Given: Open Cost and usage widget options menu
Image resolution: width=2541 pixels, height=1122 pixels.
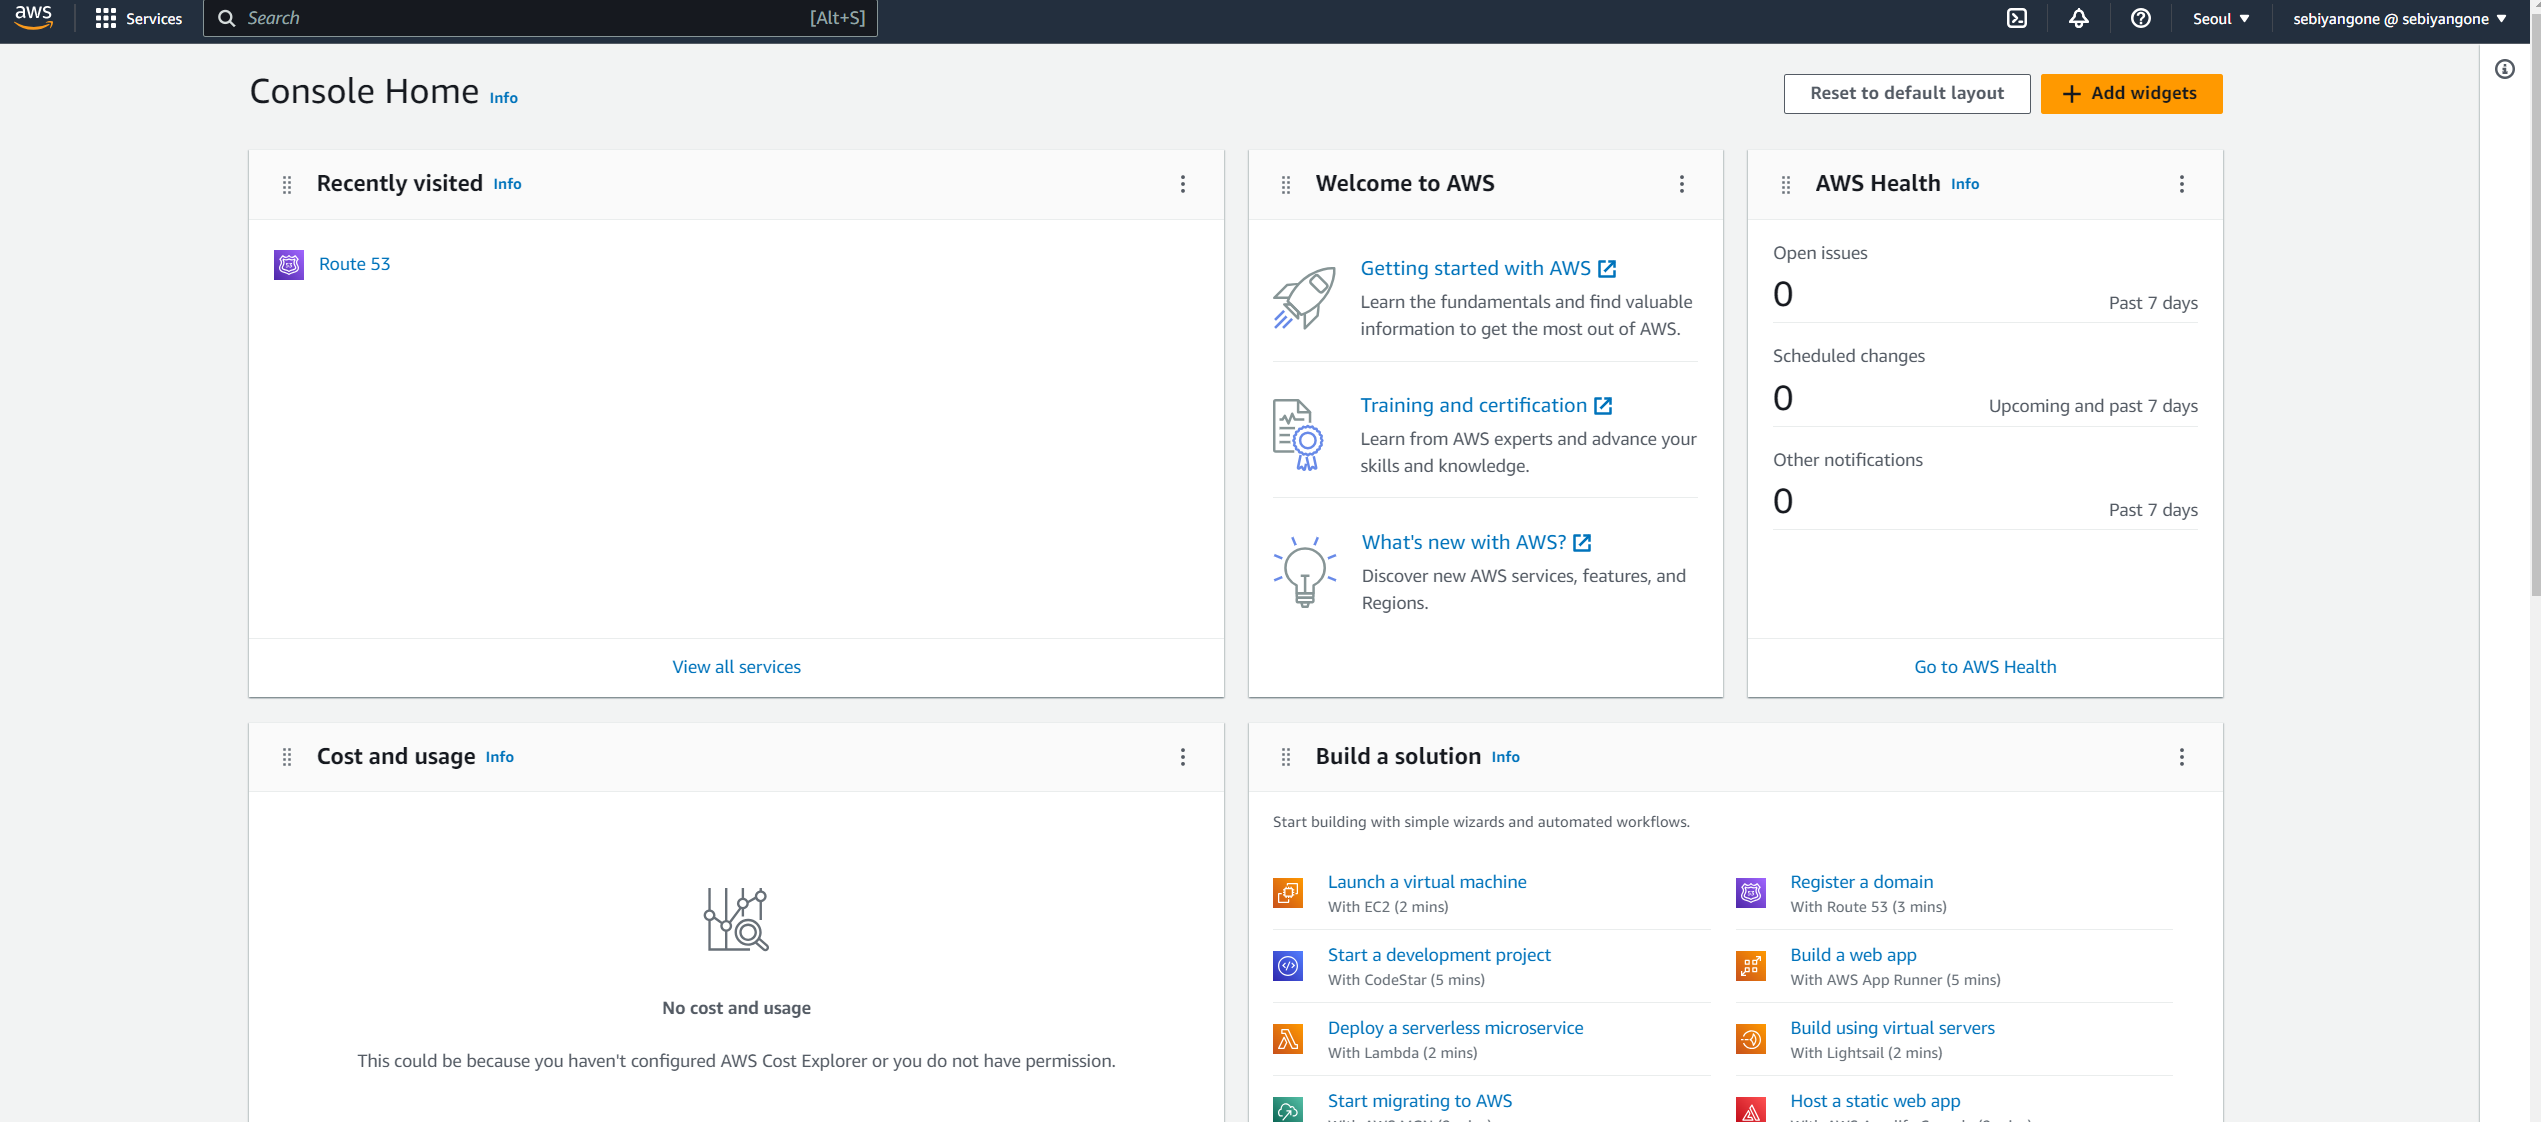Looking at the screenshot, I should (1183, 757).
